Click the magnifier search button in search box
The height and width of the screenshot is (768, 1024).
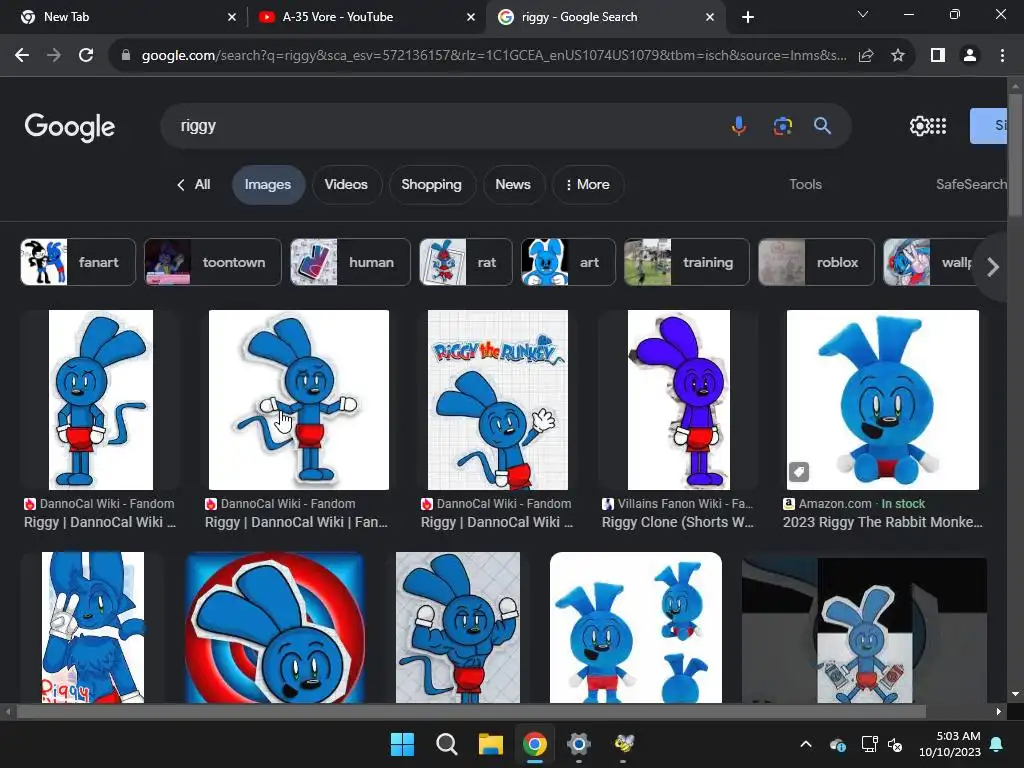[822, 125]
